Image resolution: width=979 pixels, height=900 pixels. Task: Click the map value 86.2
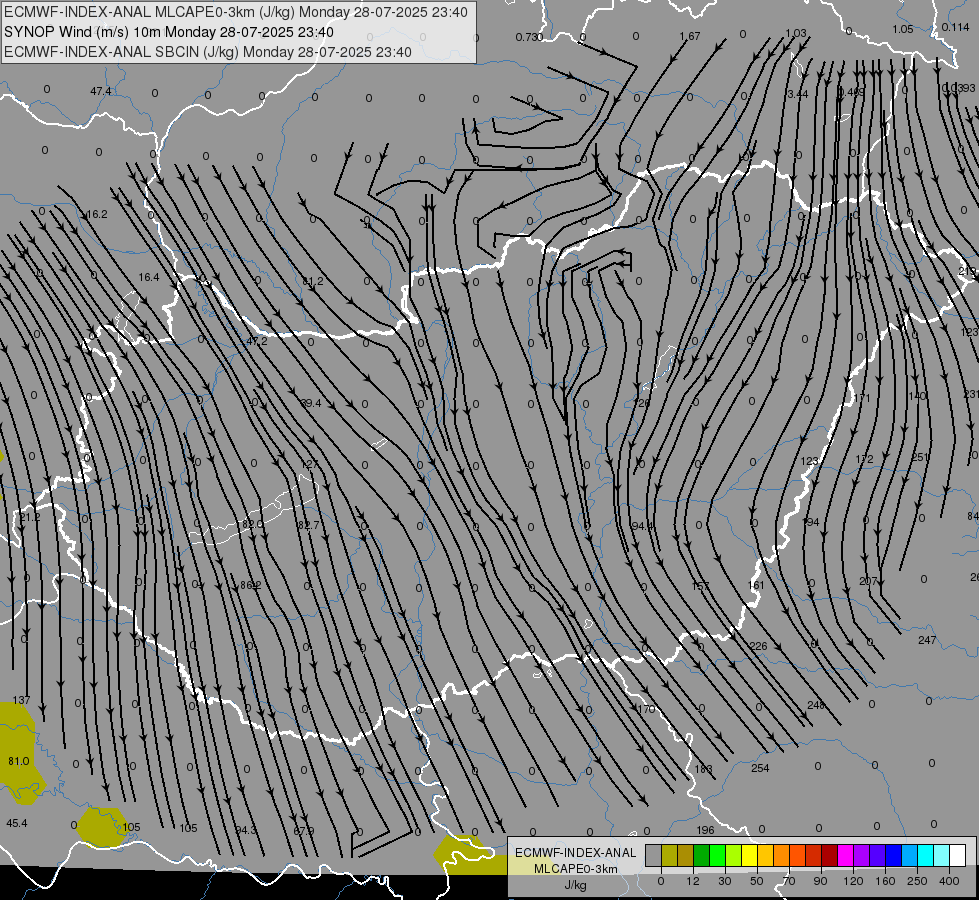250,585
